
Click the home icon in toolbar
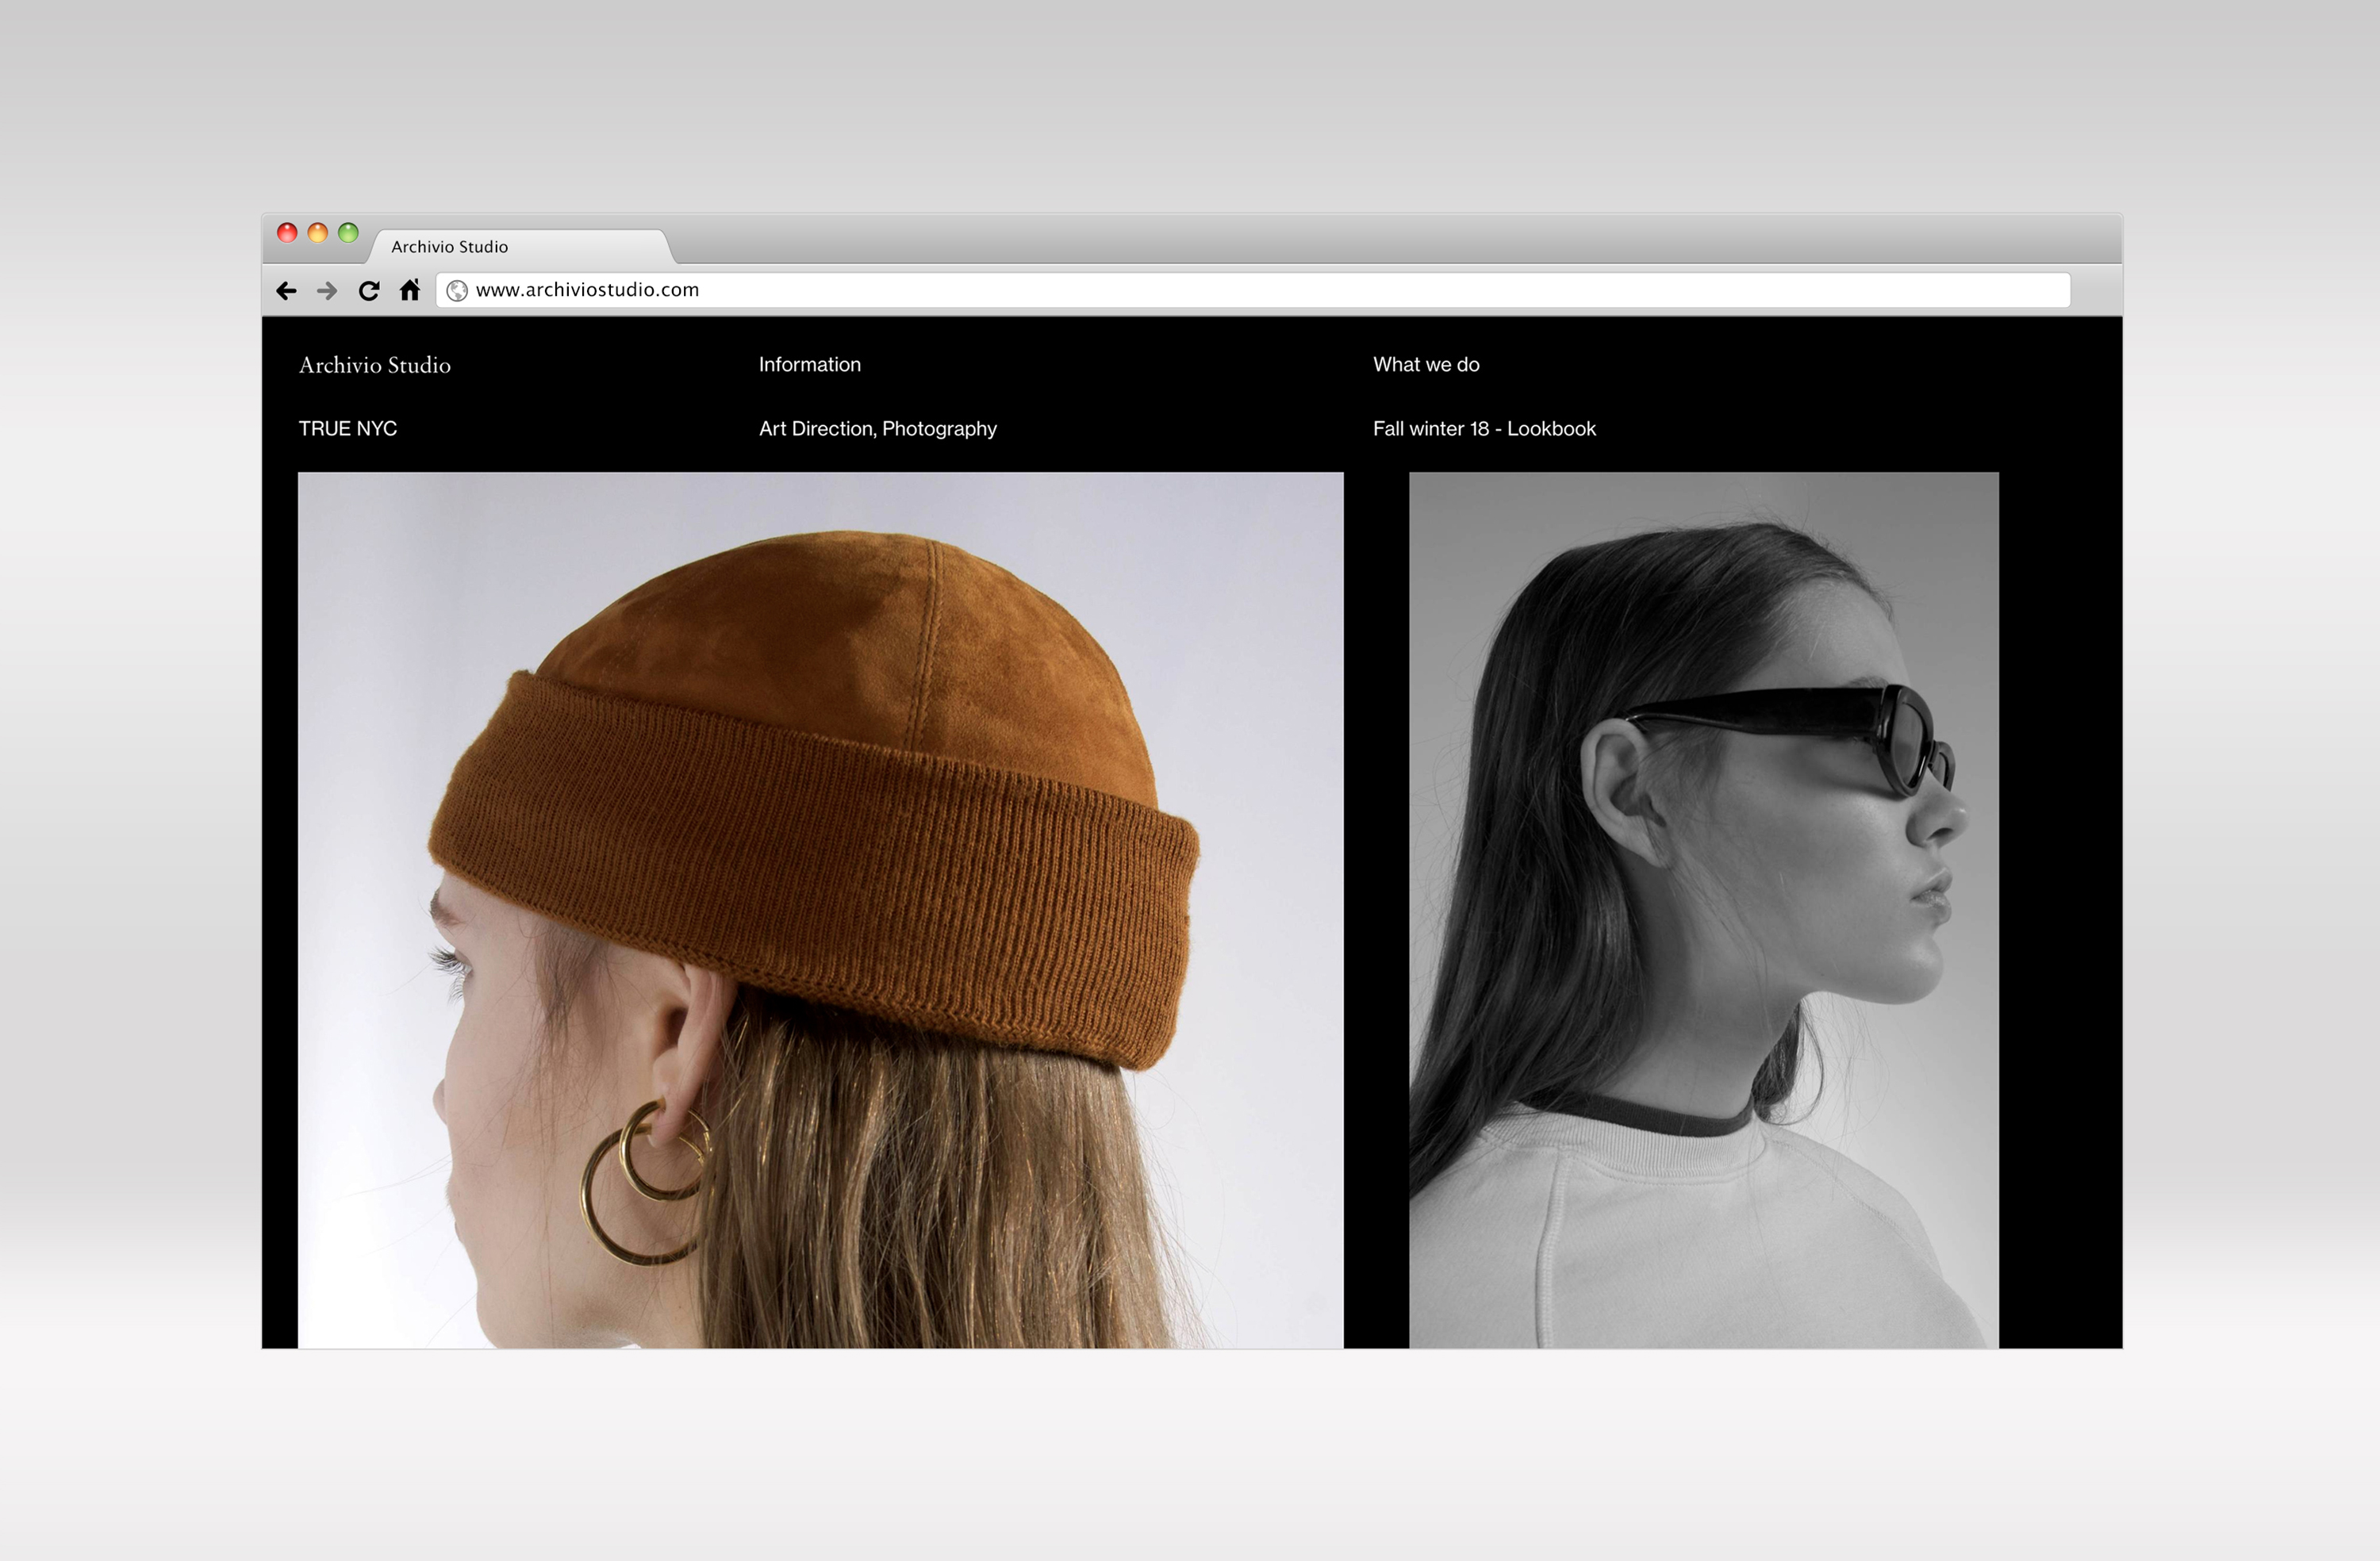tap(410, 290)
